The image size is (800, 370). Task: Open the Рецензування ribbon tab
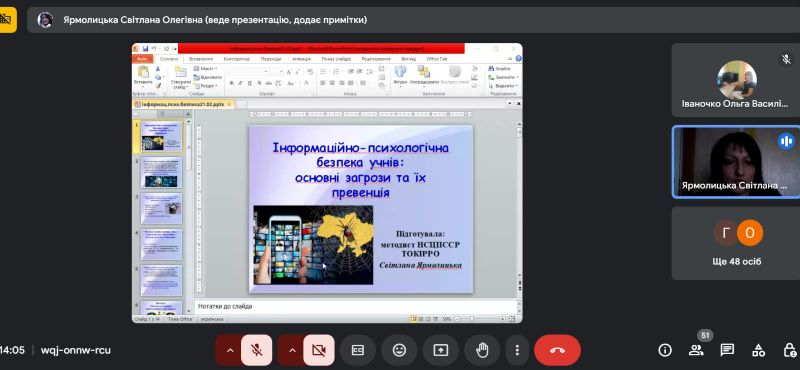click(x=376, y=59)
